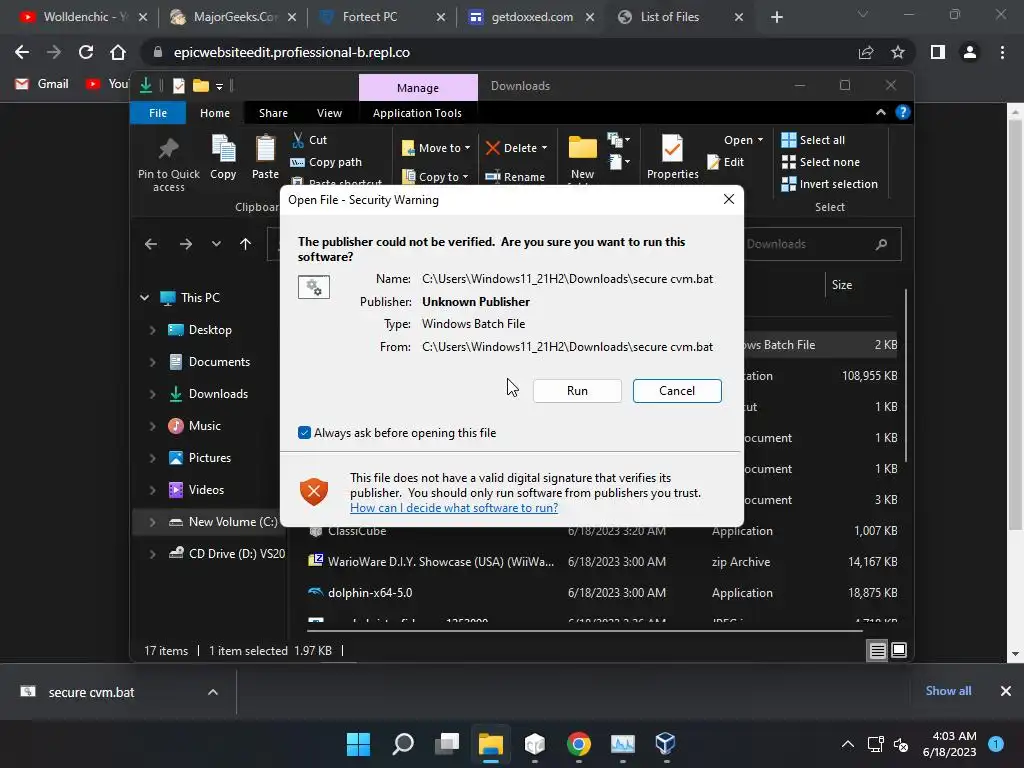Click Copy path in Clipboard group
The width and height of the screenshot is (1024, 768).
327,162
